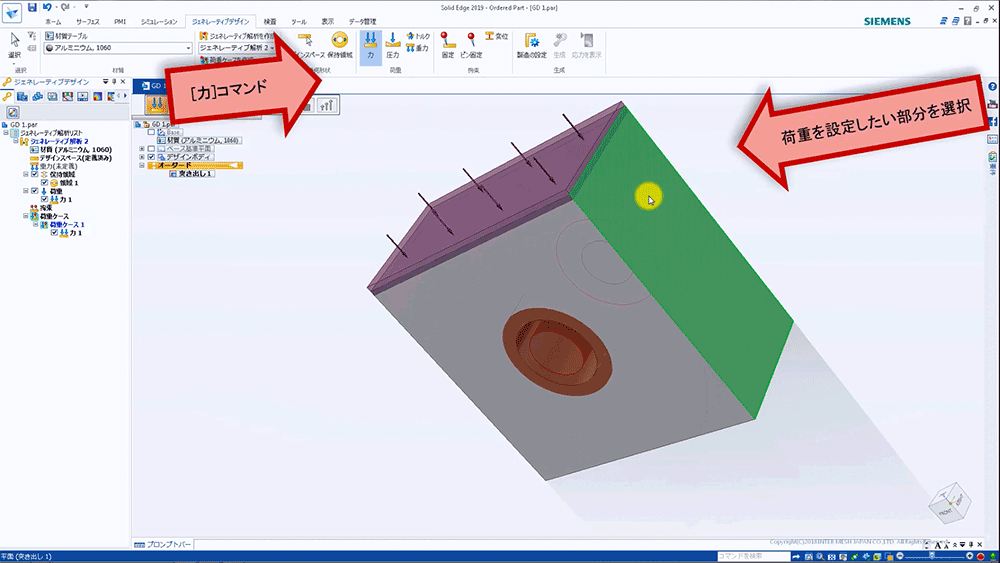The image size is (1000, 563).
Task: Open the データ管理 ribbon tab
Action: [x=362, y=22]
